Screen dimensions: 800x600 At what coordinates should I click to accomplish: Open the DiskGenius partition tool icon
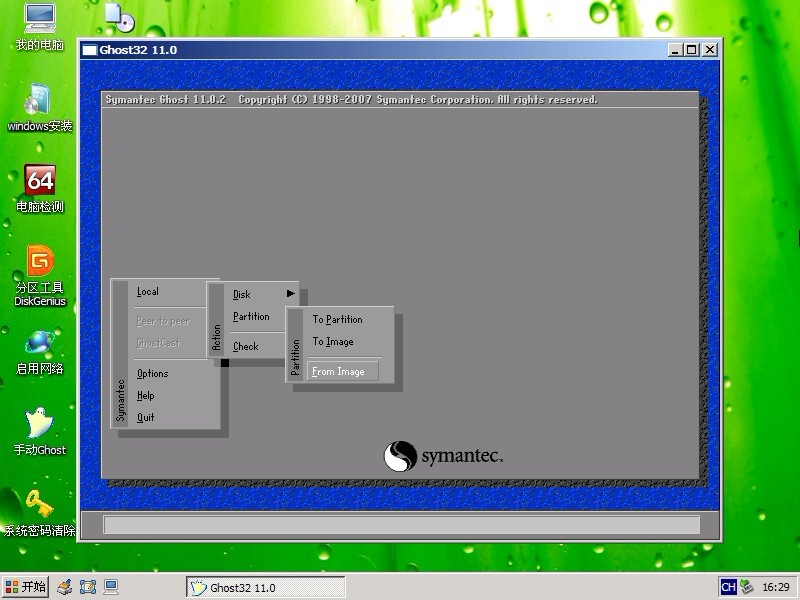point(40,262)
